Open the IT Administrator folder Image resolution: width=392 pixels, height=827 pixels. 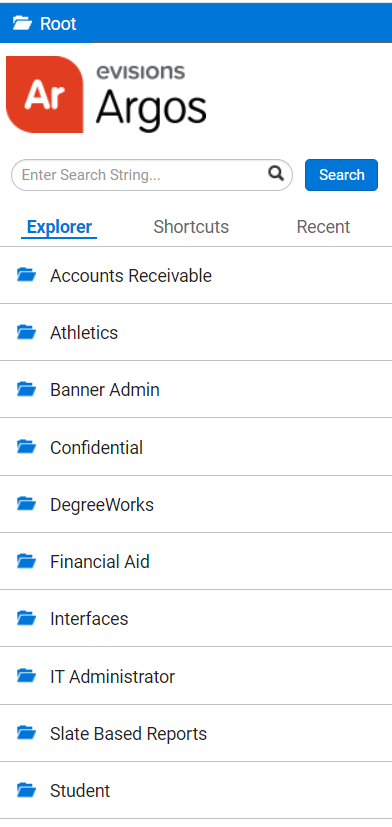(196, 676)
